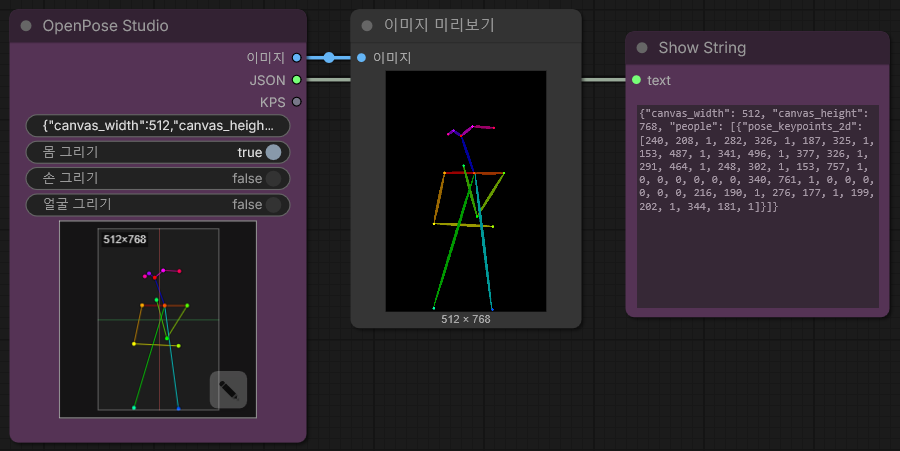Click the text input label in Show String
This screenshot has height=451, width=900.
(659, 80)
